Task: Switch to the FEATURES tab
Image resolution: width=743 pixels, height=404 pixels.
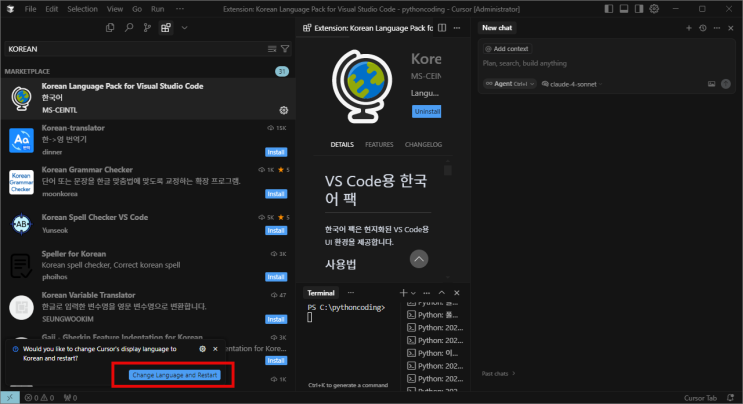Action: [x=379, y=144]
